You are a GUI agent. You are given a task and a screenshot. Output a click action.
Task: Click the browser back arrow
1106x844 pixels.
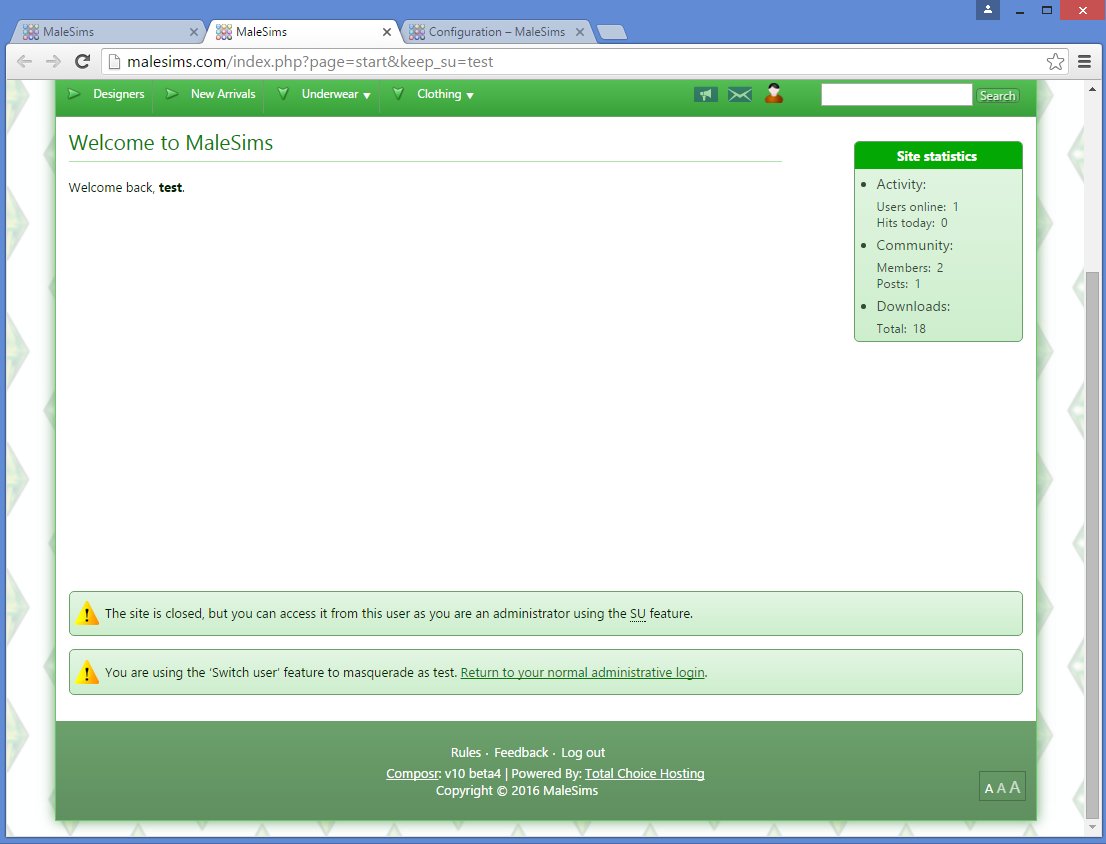click(x=24, y=61)
